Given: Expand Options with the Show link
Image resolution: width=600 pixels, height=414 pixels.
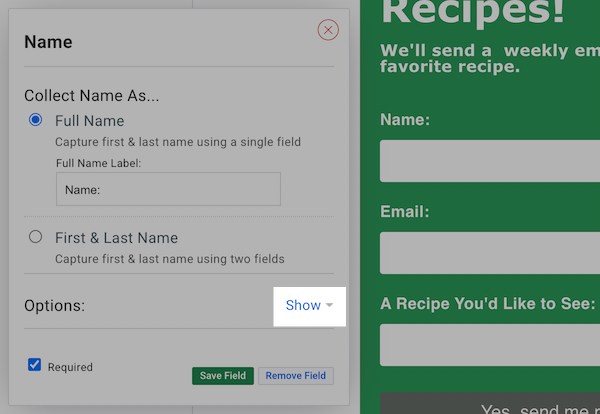Looking at the screenshot, I should click(x=303, y=305).
